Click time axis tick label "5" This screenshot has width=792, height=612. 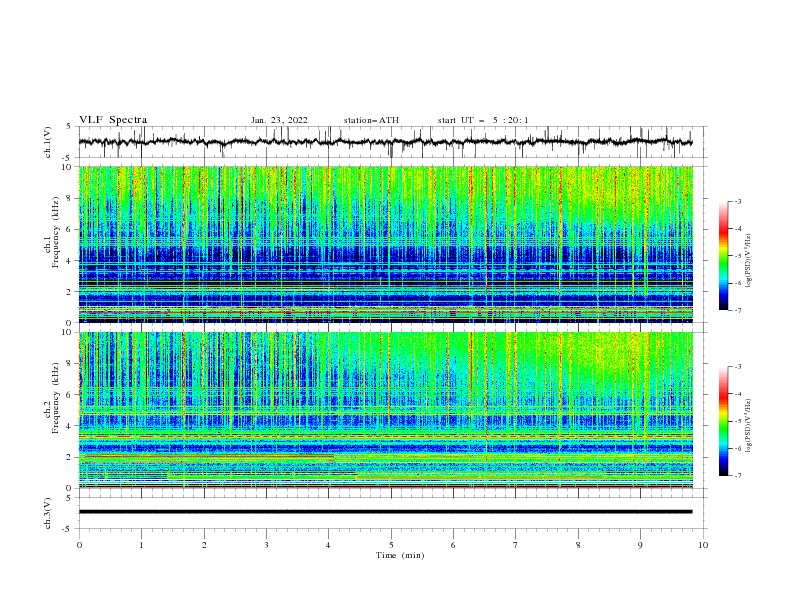coord(391,545)
